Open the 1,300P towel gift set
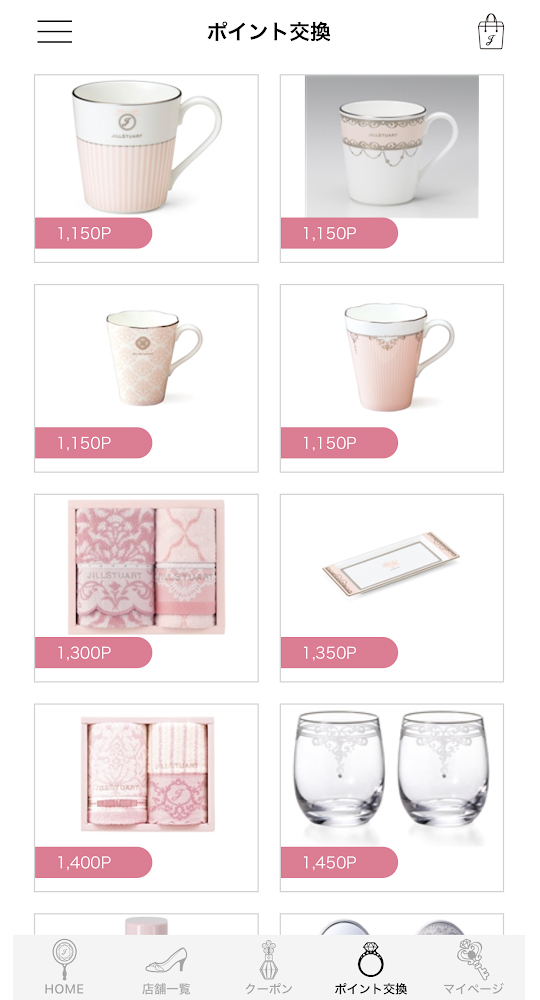Screen dimensions: 540x1000 [146, 567]
